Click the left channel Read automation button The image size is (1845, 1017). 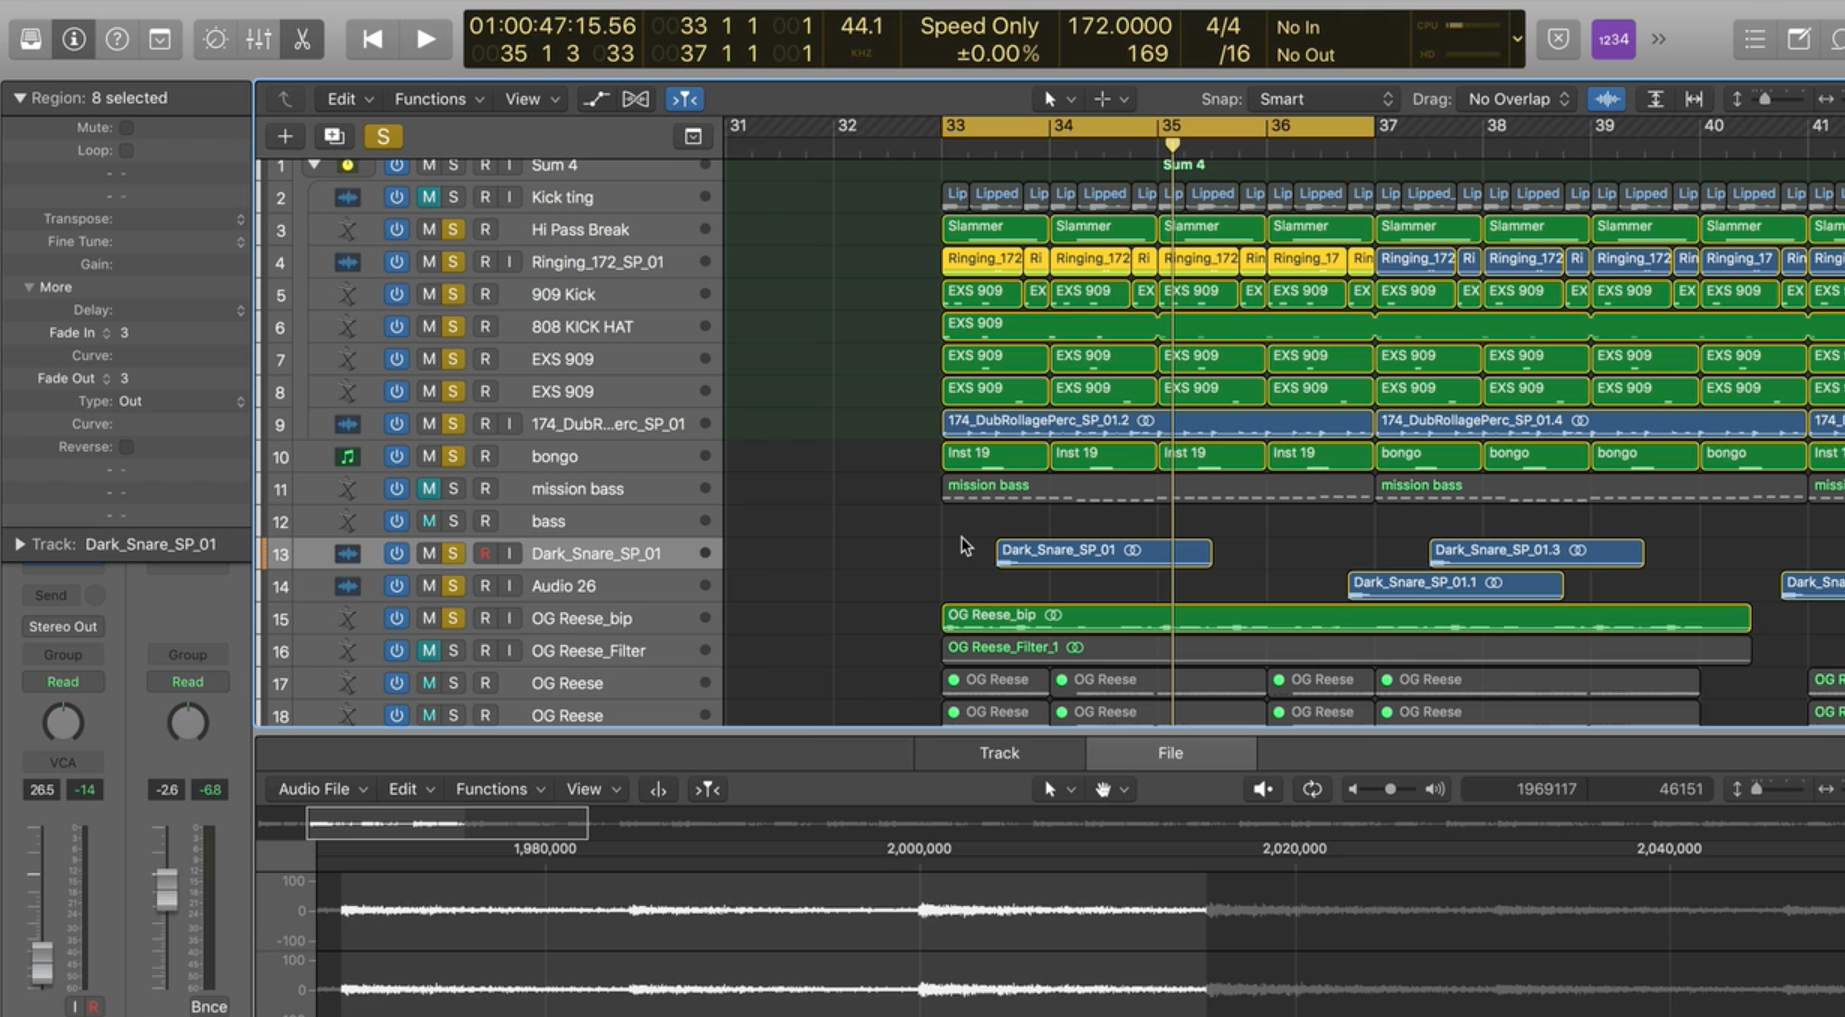coord(63,682)
